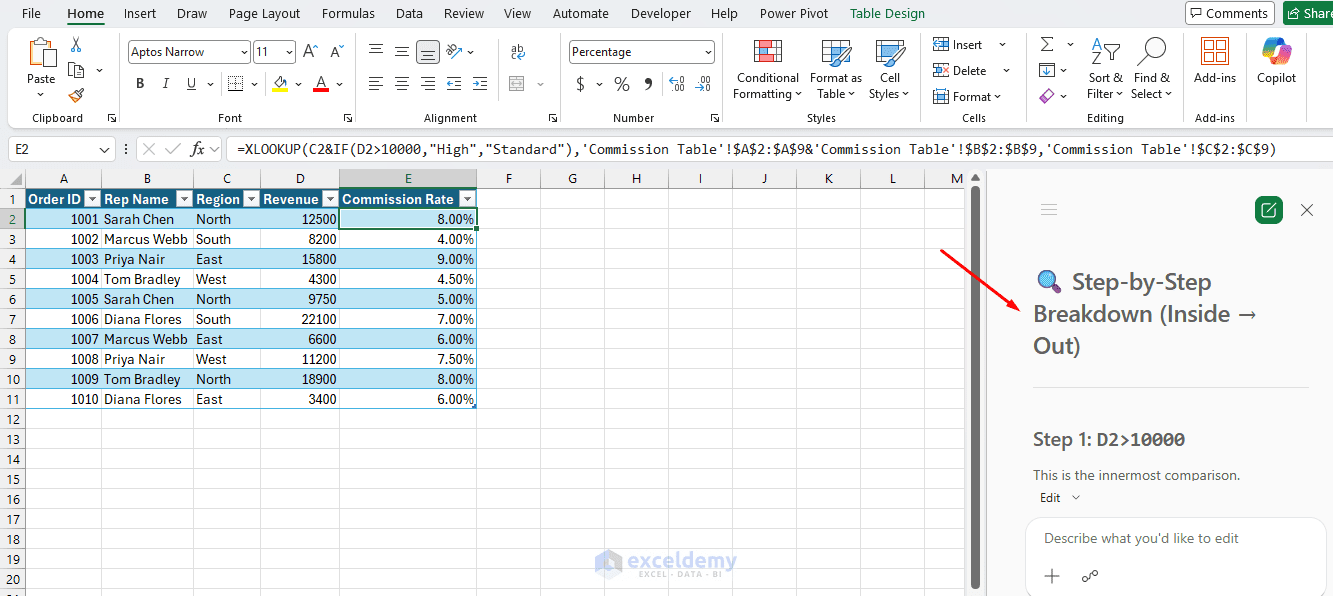
Task: Click Increase Decimal icon
Action: tap(677, 84)
